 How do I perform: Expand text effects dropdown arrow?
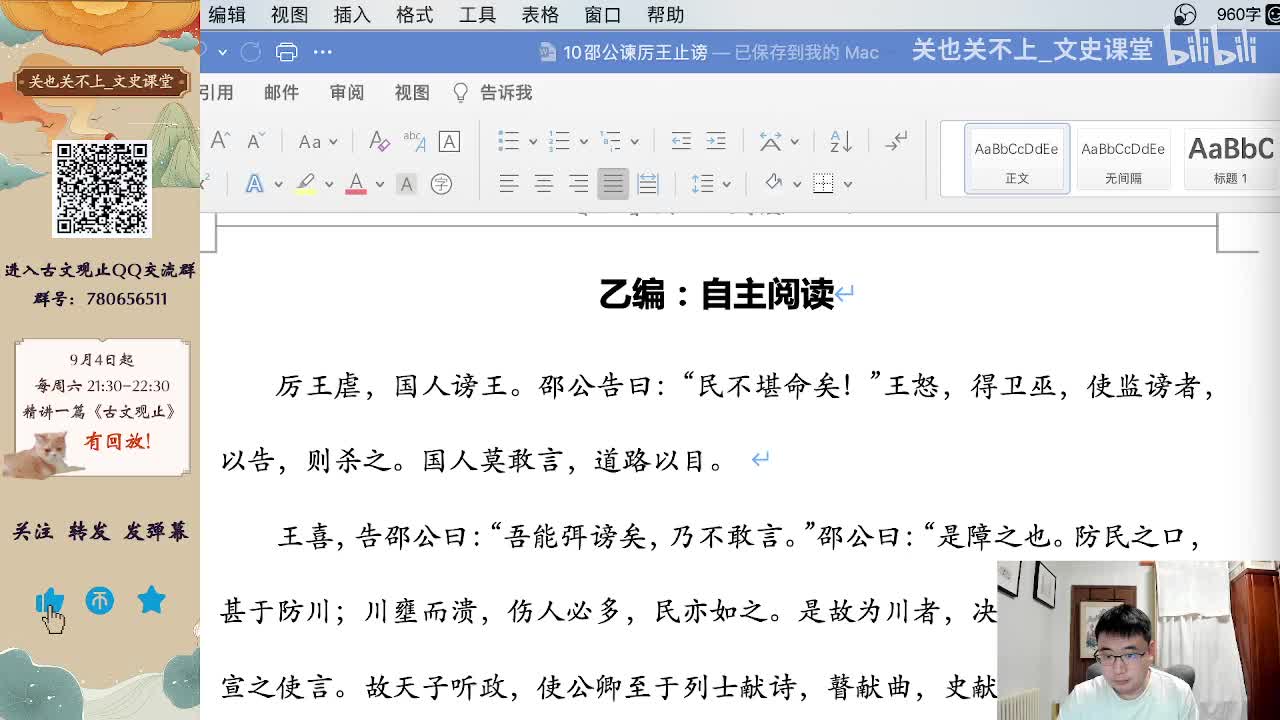pyautogui.click(x=278, y=185)
